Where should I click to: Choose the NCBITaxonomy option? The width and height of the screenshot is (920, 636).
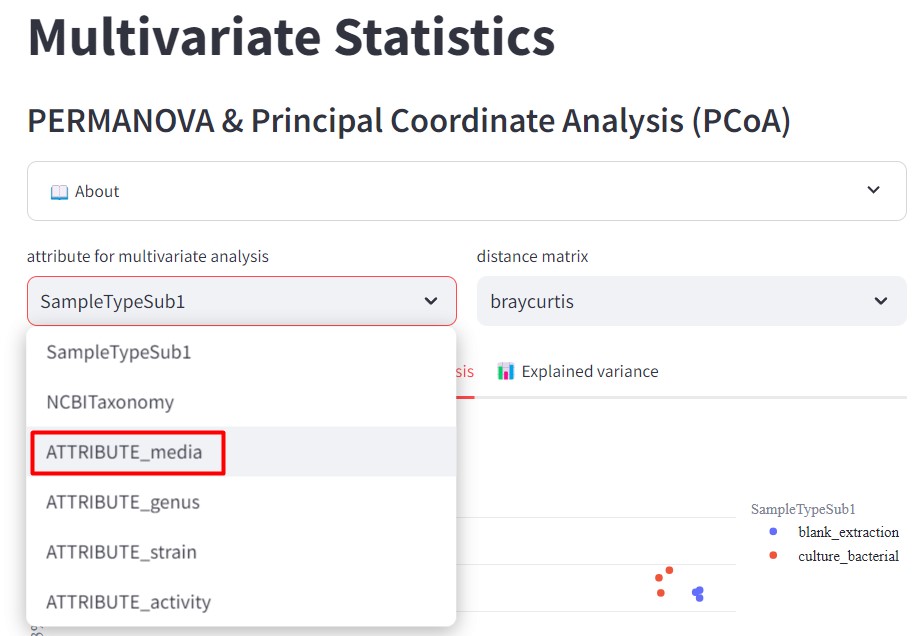coord(110,402)
